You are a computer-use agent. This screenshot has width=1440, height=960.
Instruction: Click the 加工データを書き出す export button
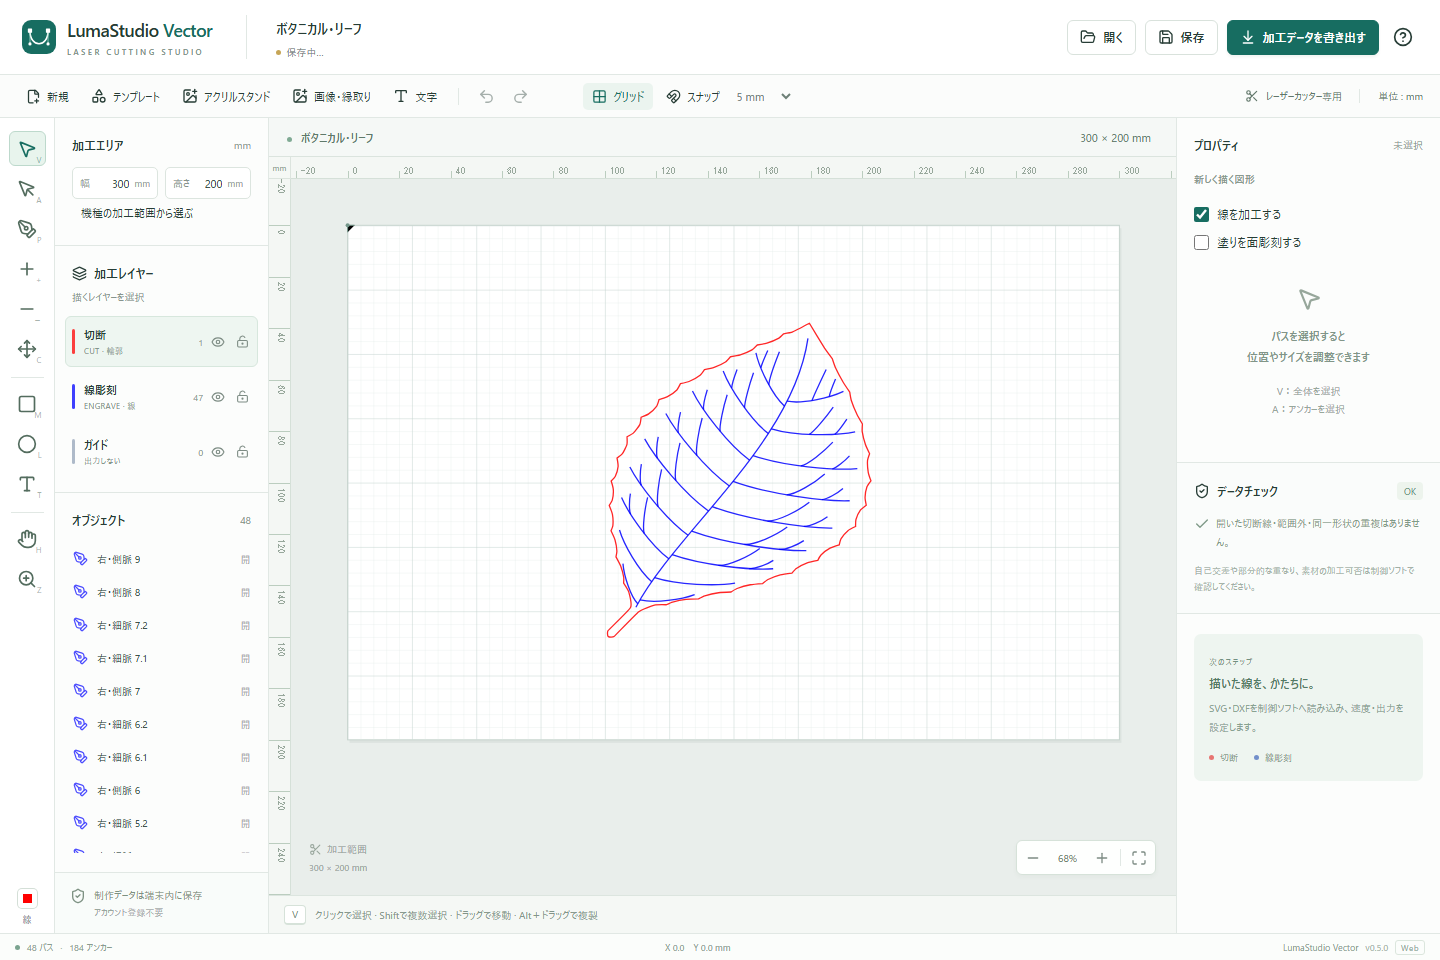pyautogui.click(x=1303, y=37)
